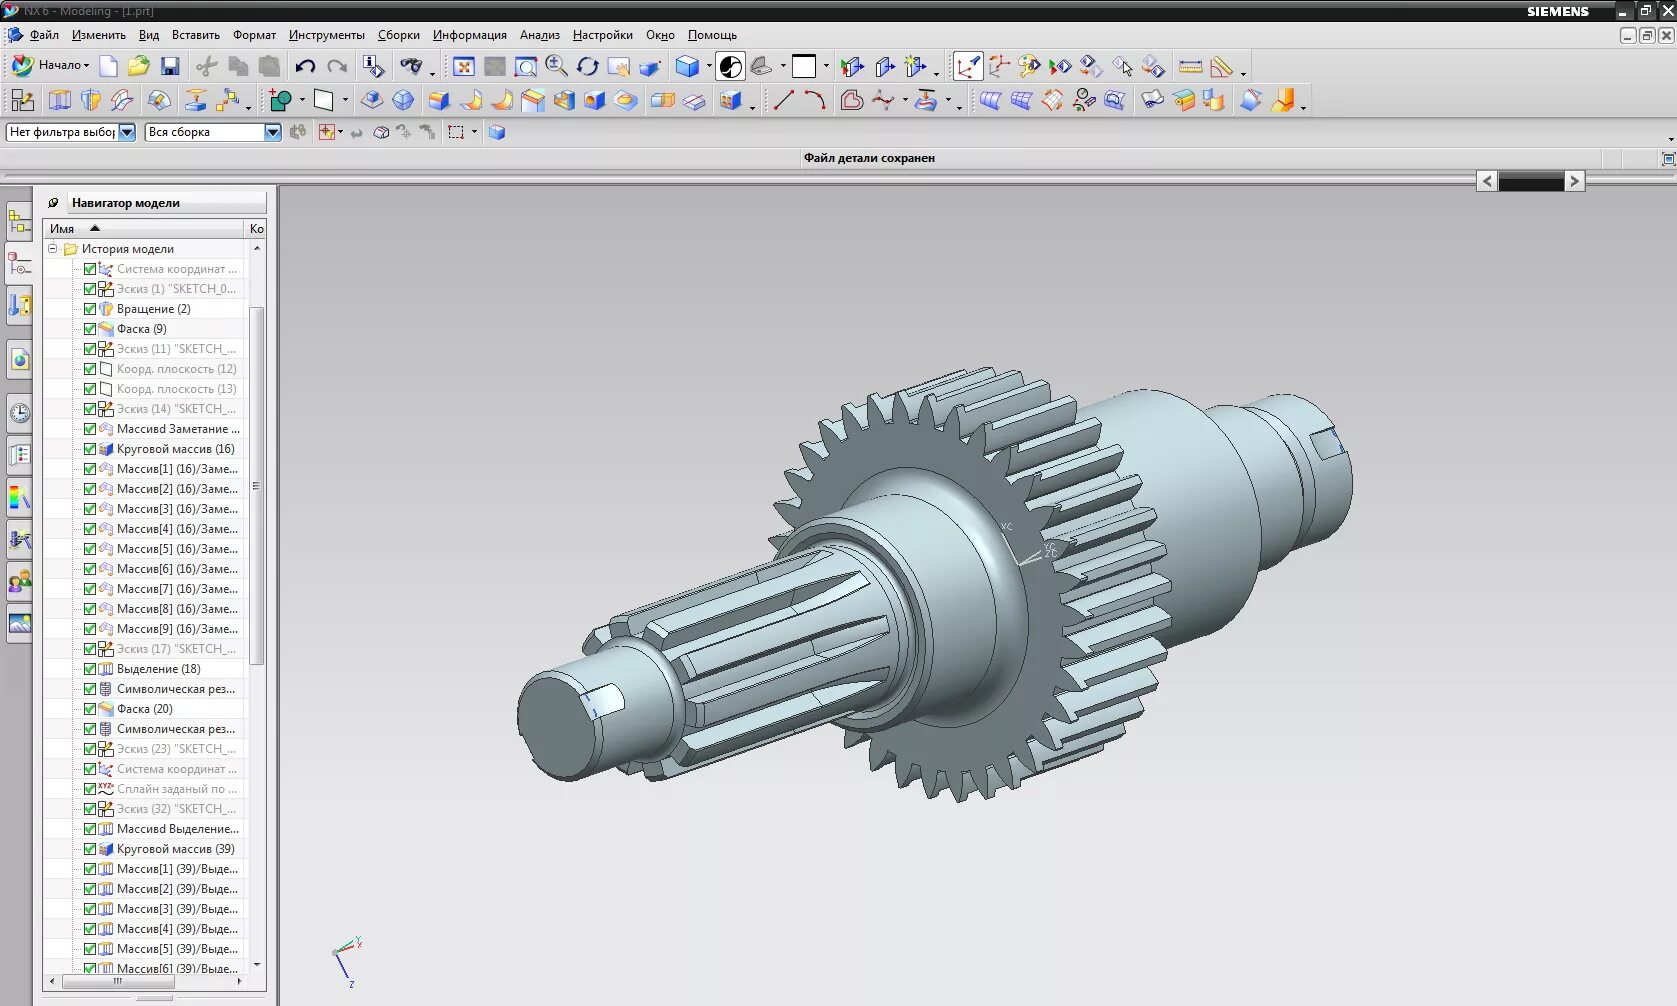1677x1006 pixels.
Task: Click the dark progress bar between arrows
Action: [1531, 181]
